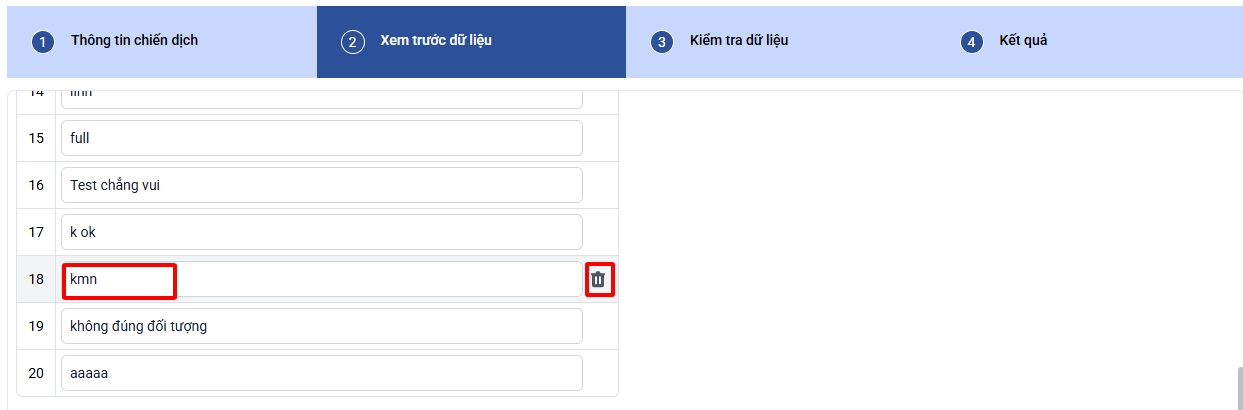This screenshot has width=1243, height=410.
Task: Go to the "Thông tin chiến dịch" step
Action: coord(134,41)
